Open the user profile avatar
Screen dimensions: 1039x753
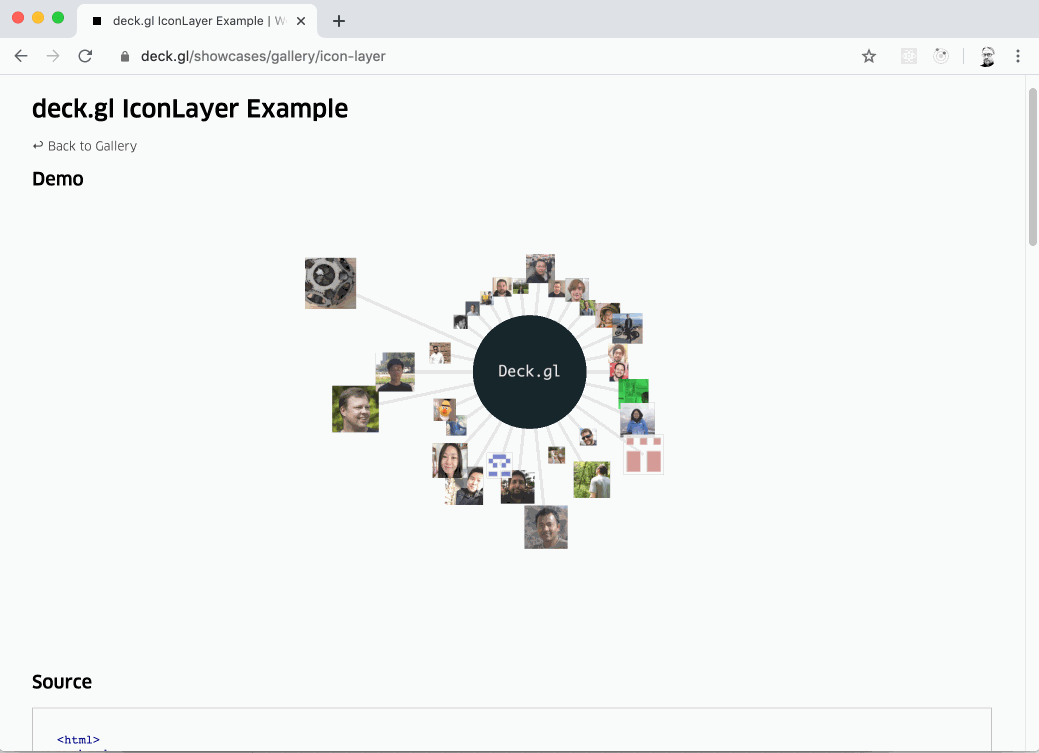(x=987, y=57)
